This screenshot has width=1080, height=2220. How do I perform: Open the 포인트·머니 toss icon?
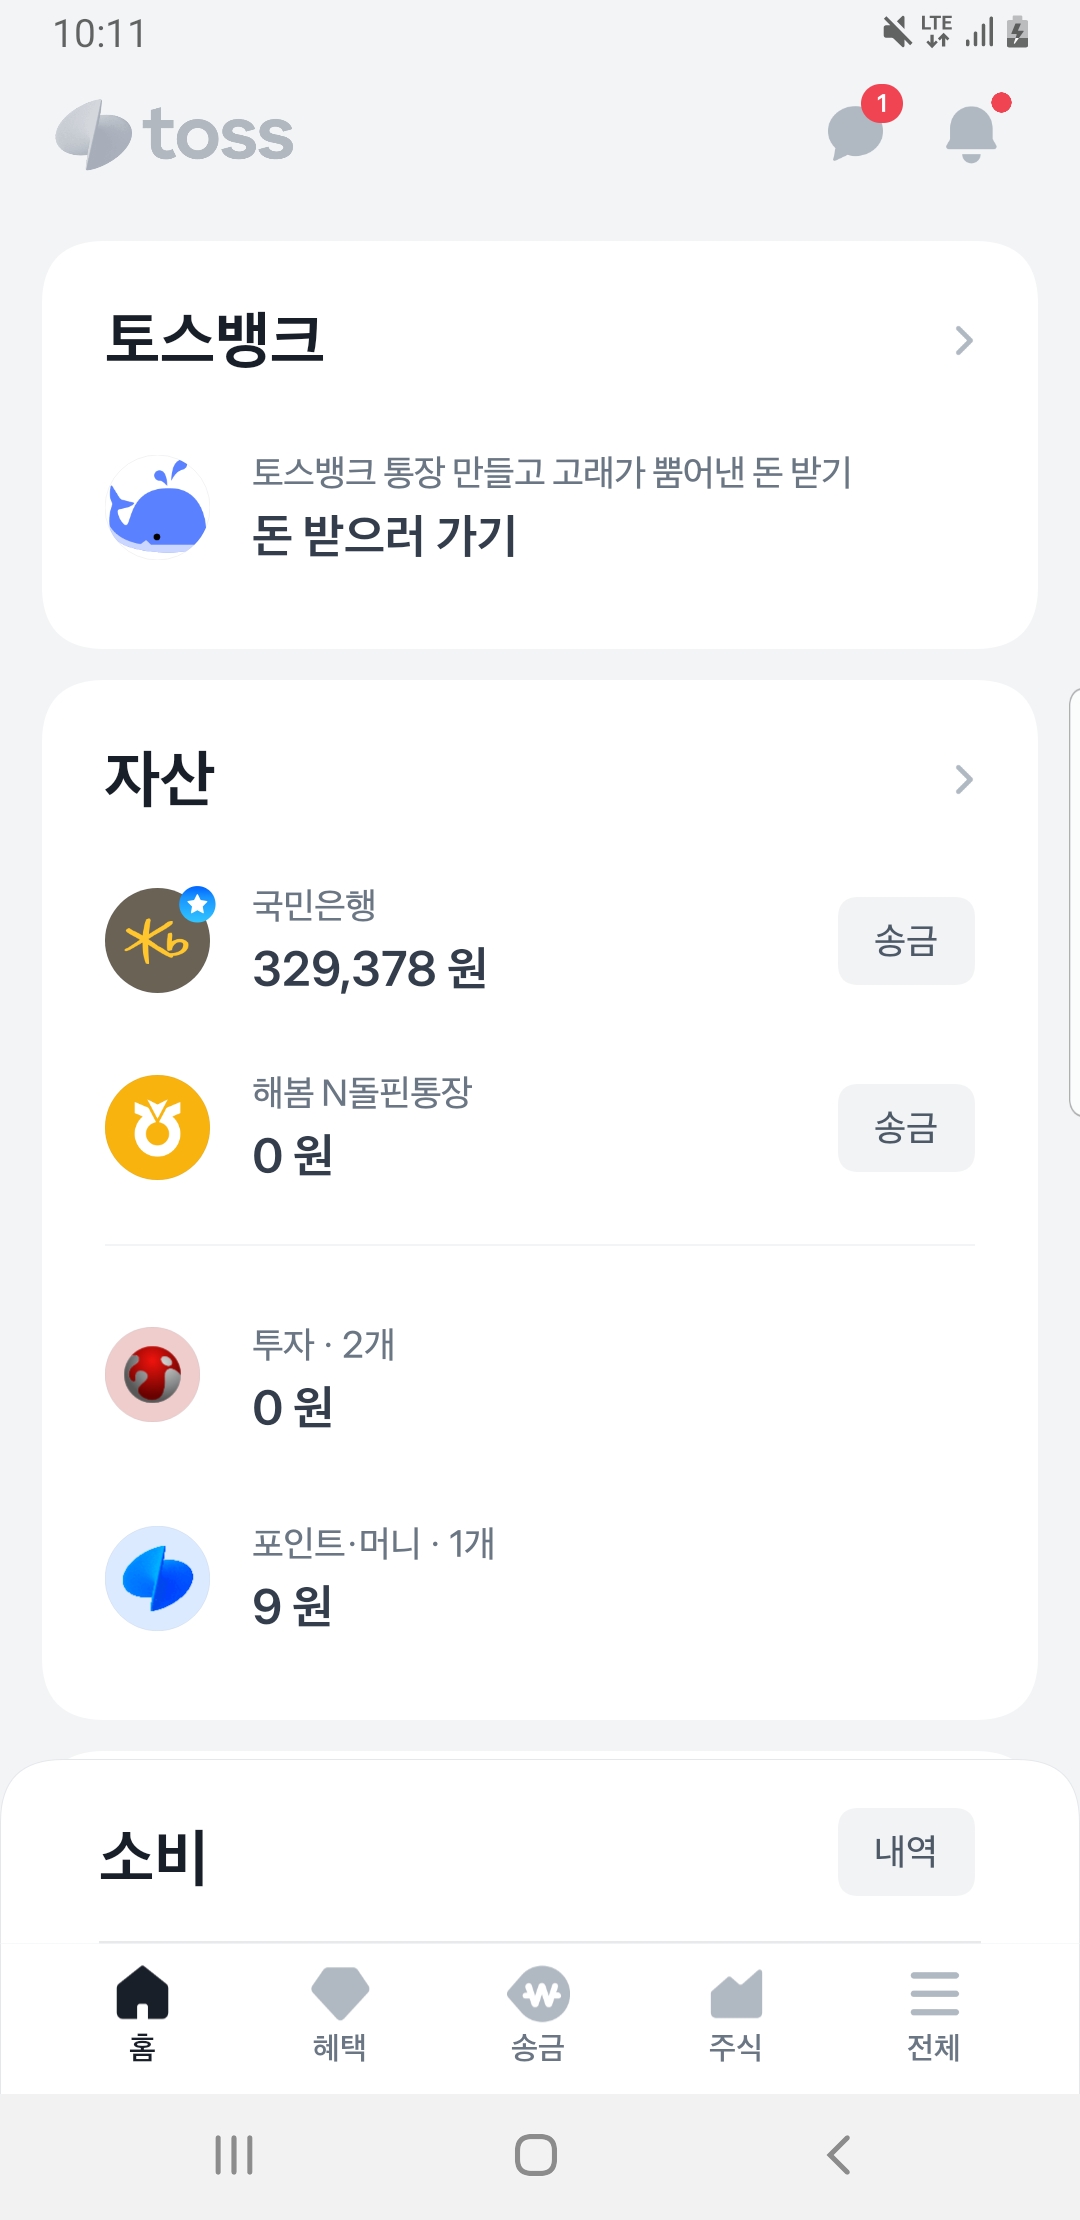coord(158,1578)
